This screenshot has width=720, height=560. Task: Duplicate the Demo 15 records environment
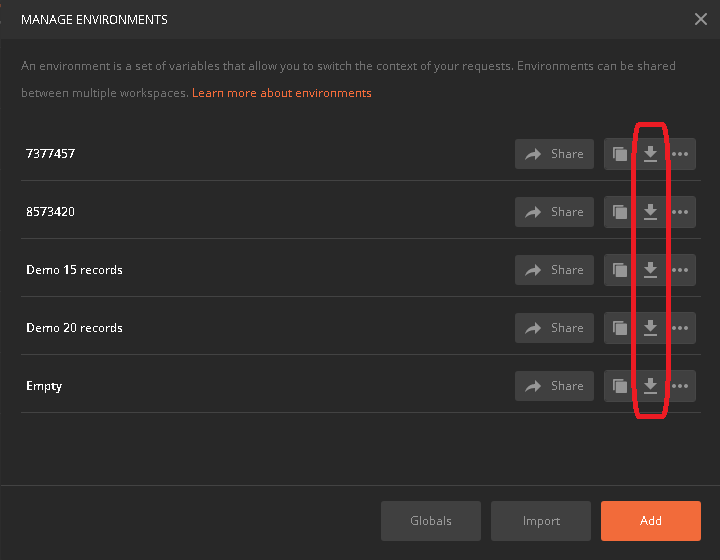[620, 270]
